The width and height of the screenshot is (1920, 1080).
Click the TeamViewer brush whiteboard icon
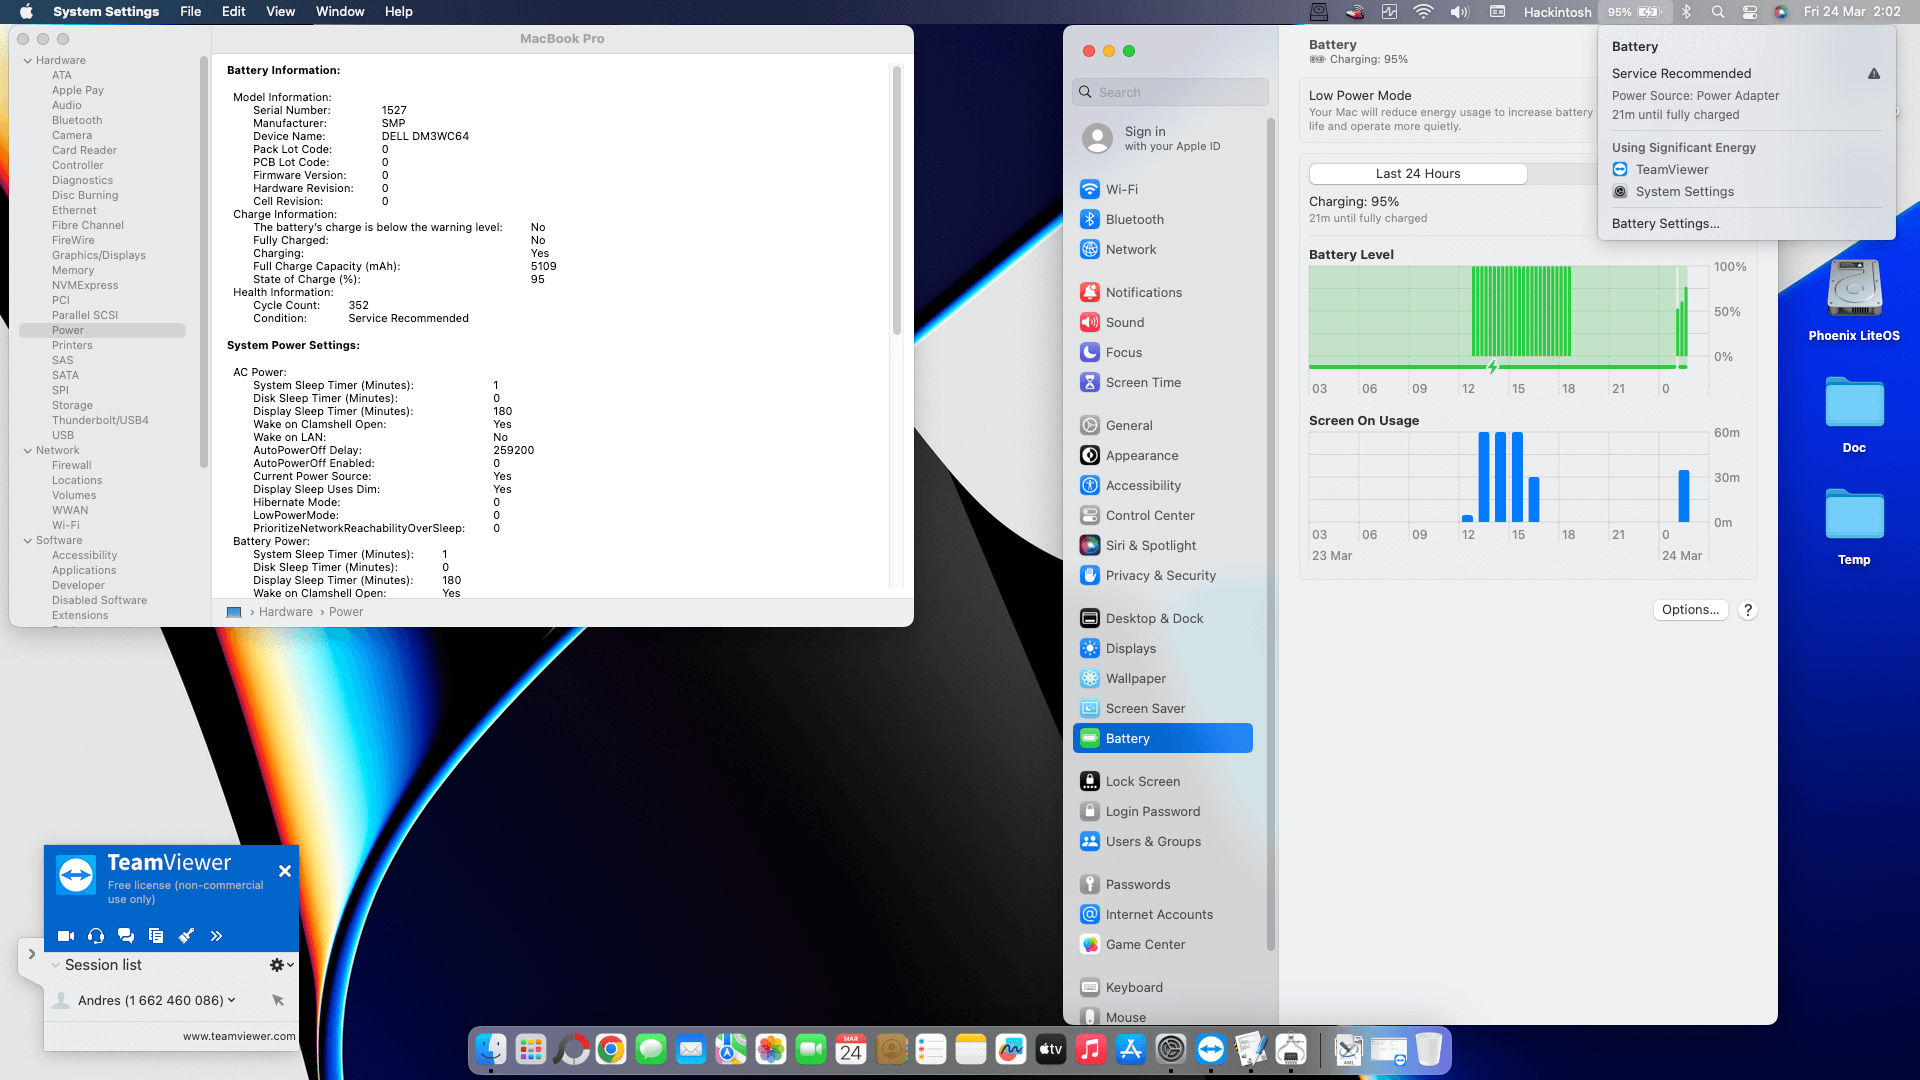click(x=186, y=936)
